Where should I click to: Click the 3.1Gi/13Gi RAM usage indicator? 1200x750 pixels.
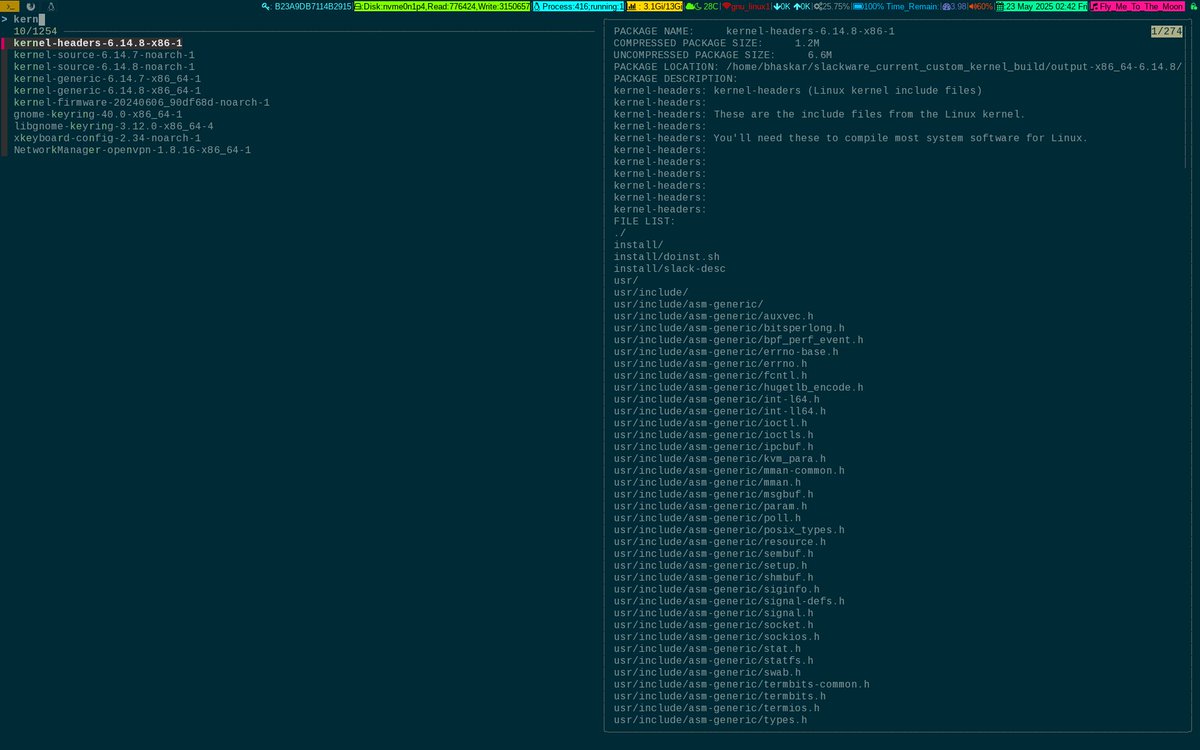653,6
